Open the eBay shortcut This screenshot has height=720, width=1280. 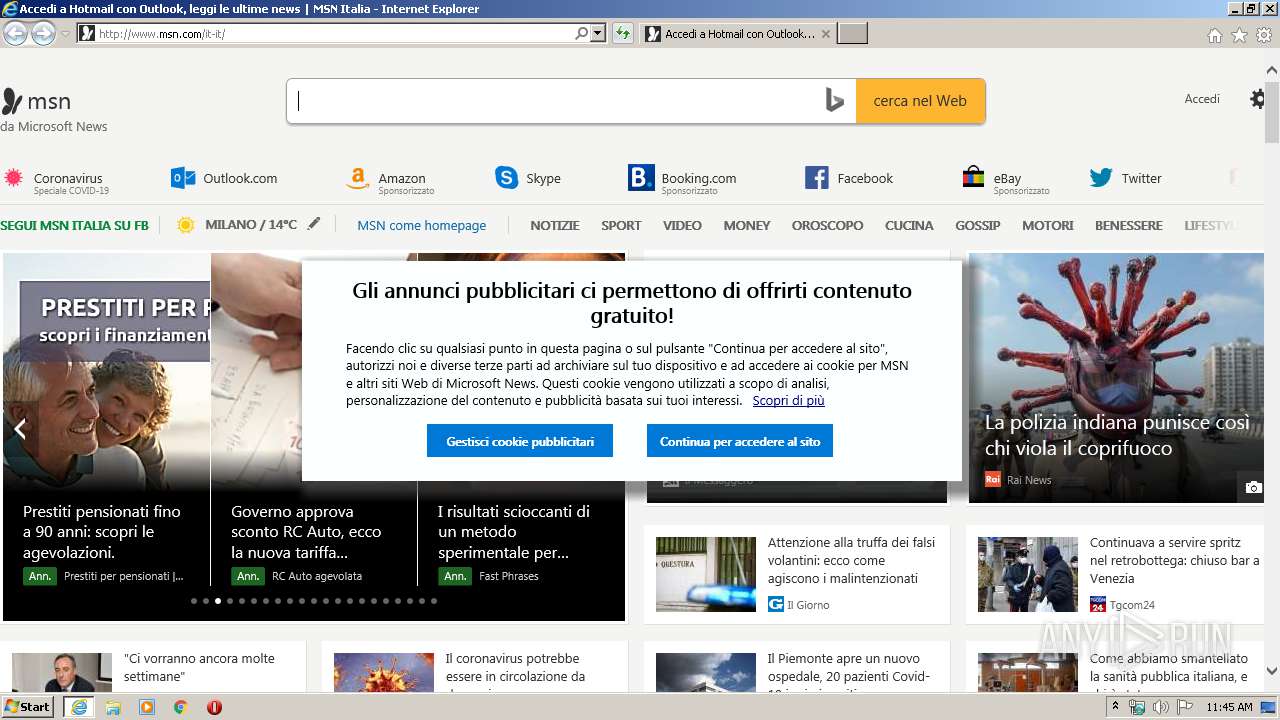[x=1006, y=180]
